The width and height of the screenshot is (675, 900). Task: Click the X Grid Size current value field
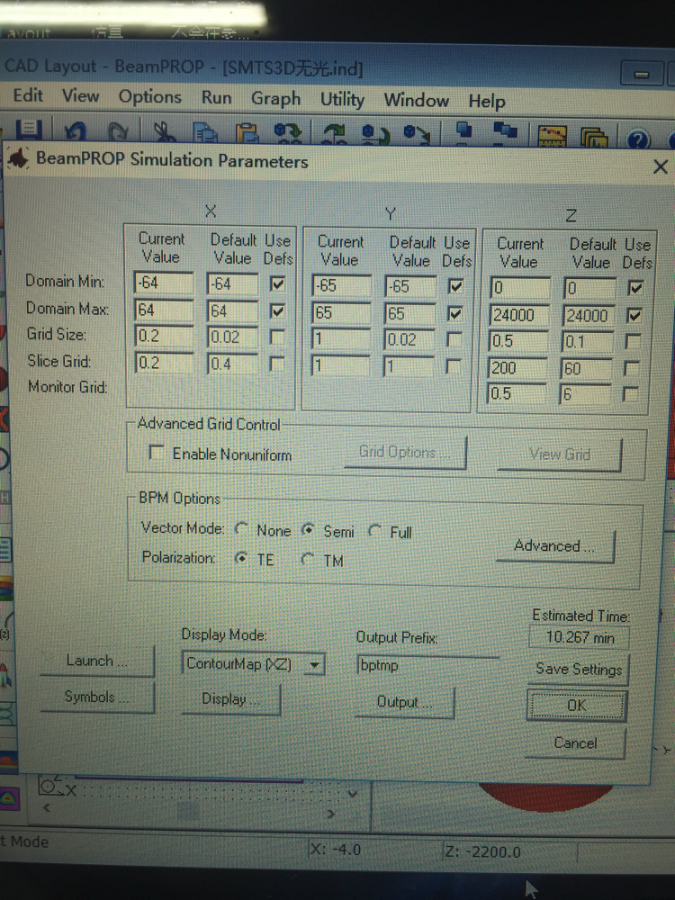pyautogui.click(x=164, y=336)
